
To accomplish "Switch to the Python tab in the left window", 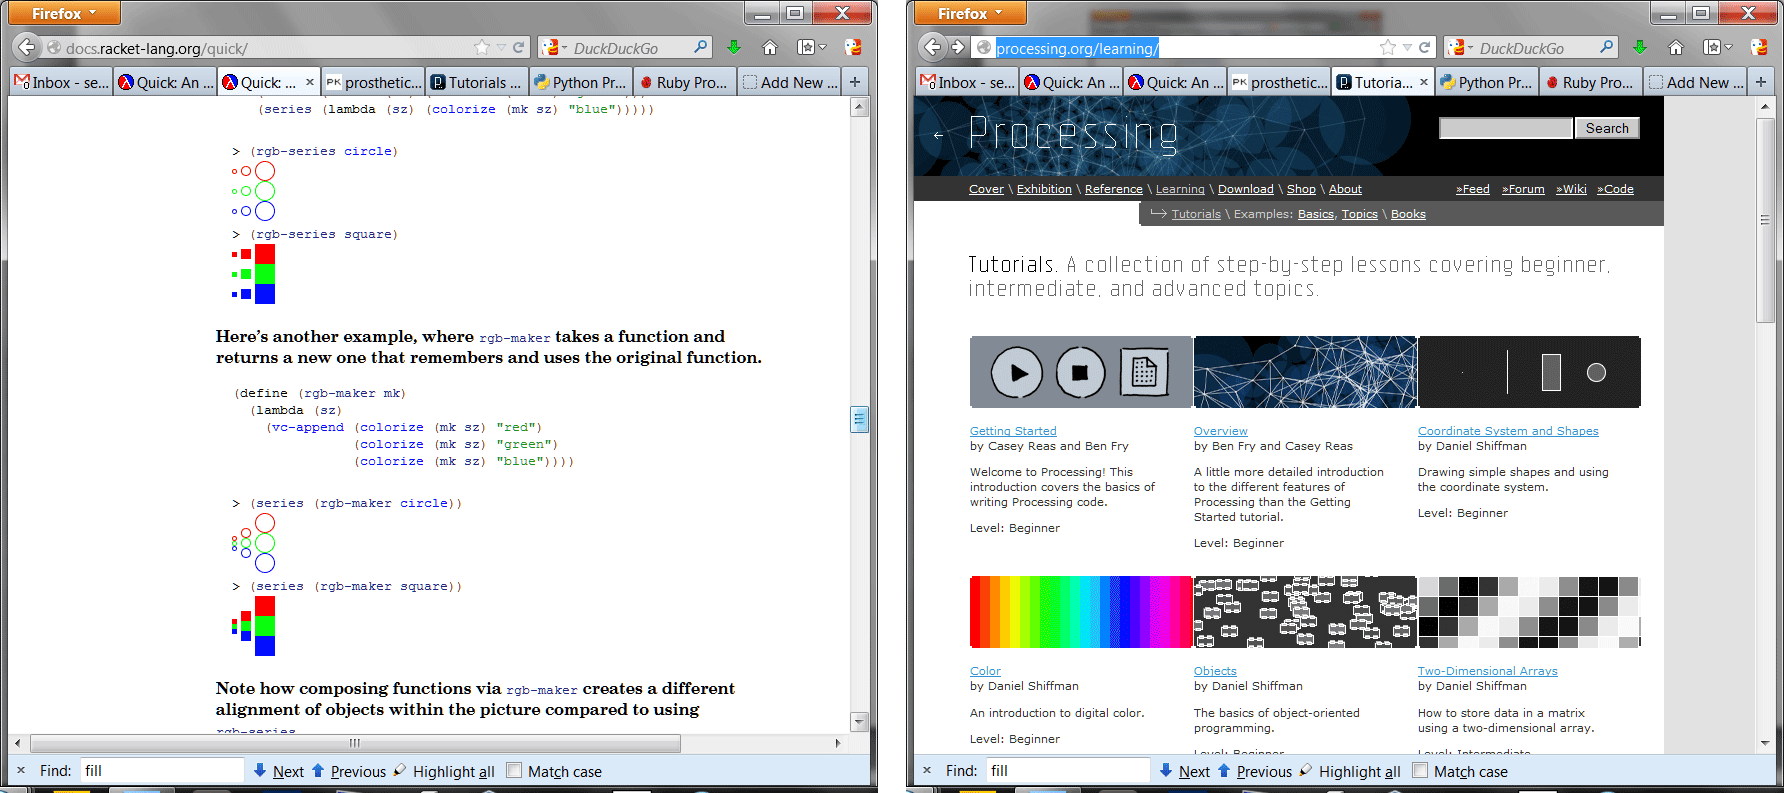I will coord(580,83).
